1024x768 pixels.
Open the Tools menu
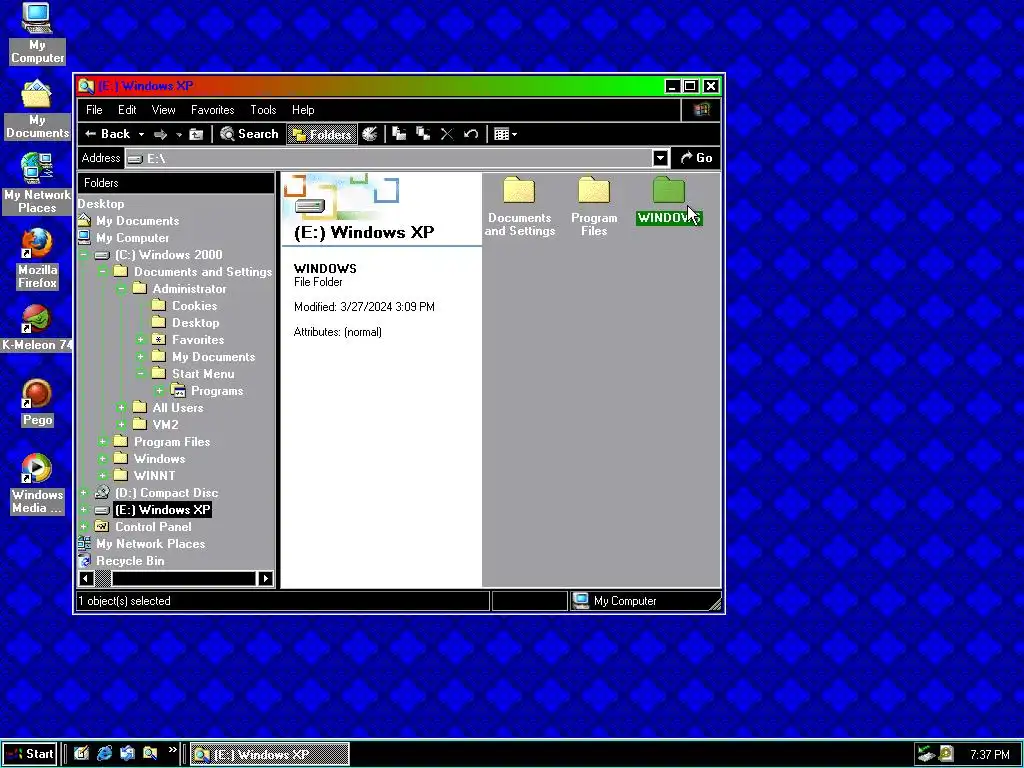tap(263, 110)
